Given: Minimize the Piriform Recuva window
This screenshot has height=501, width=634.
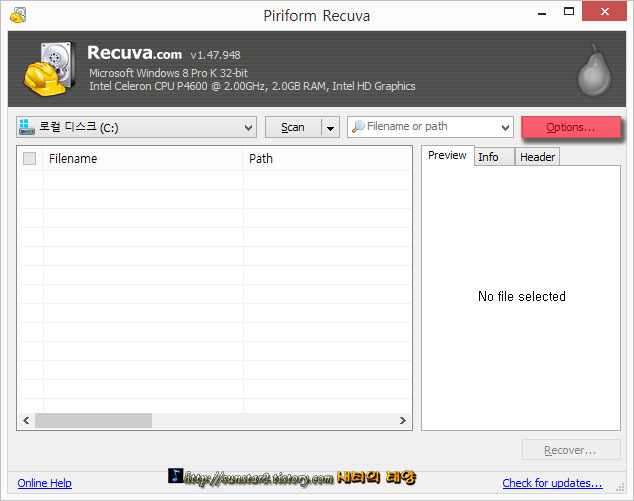Looking at the screenshot, I should (x=542, y=12).
